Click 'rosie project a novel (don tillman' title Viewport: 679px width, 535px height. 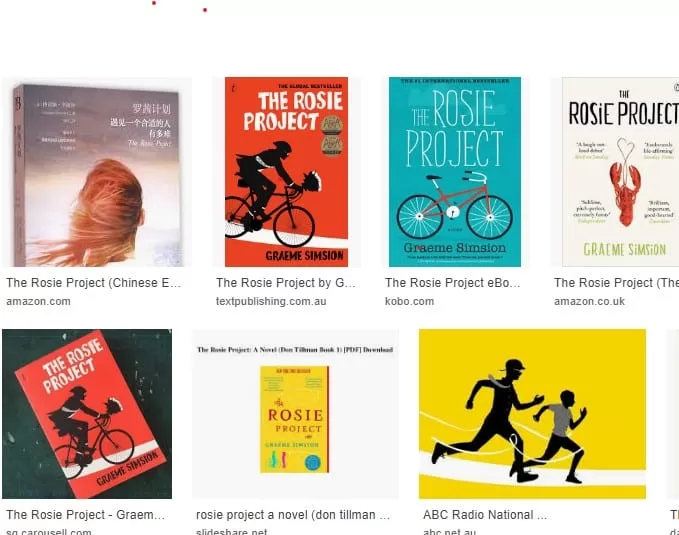293,515
